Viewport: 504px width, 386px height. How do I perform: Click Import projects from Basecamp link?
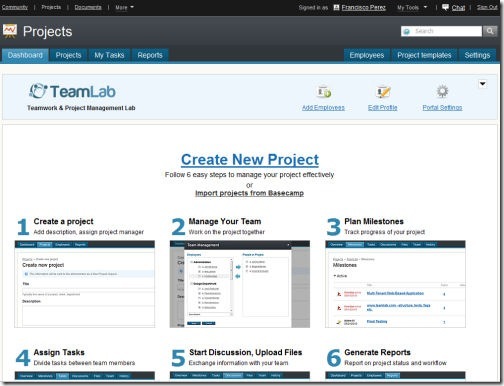(249, 193)
